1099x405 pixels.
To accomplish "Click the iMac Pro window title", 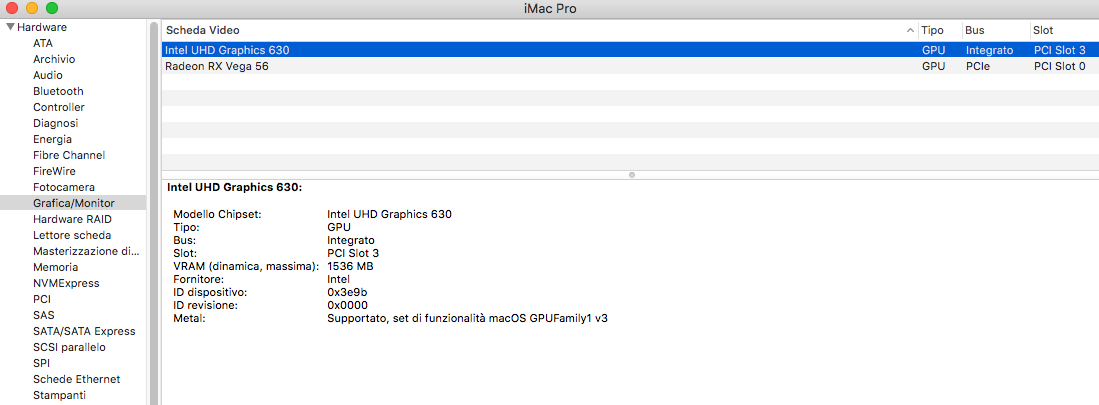I will pos(550,9).
